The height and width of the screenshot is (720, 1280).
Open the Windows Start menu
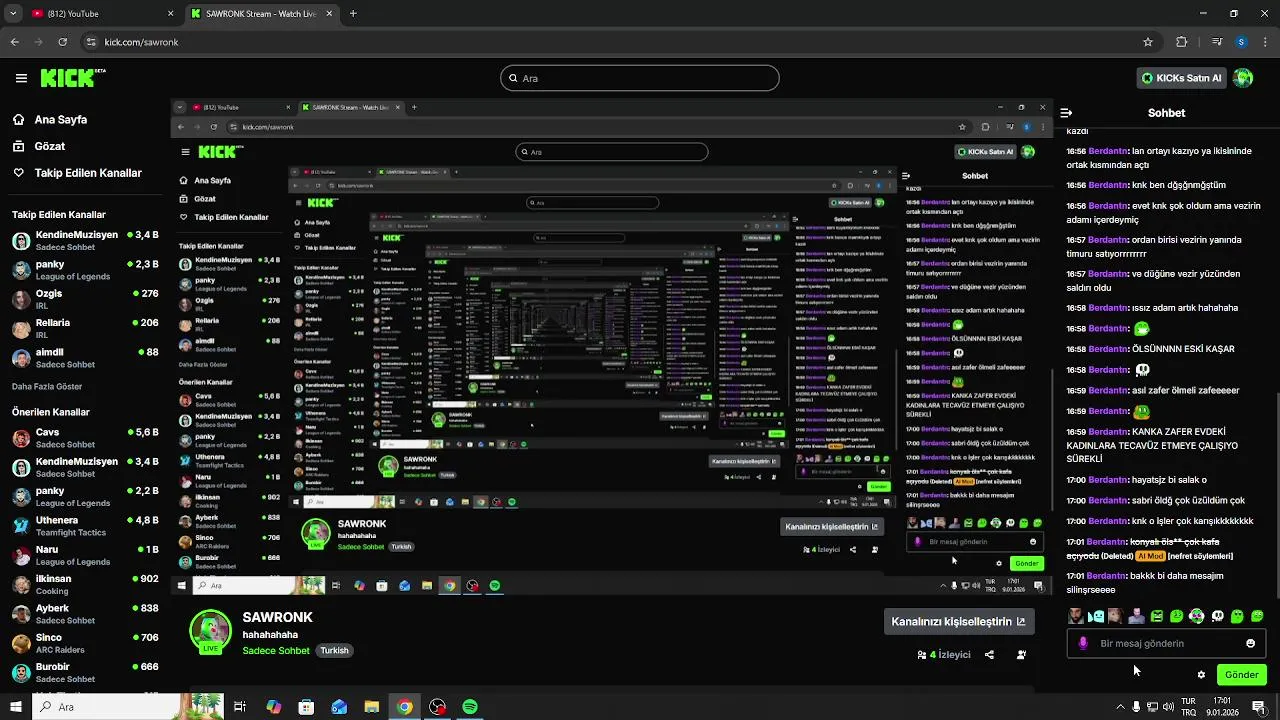pyautogui.click(x=15, y=707)
